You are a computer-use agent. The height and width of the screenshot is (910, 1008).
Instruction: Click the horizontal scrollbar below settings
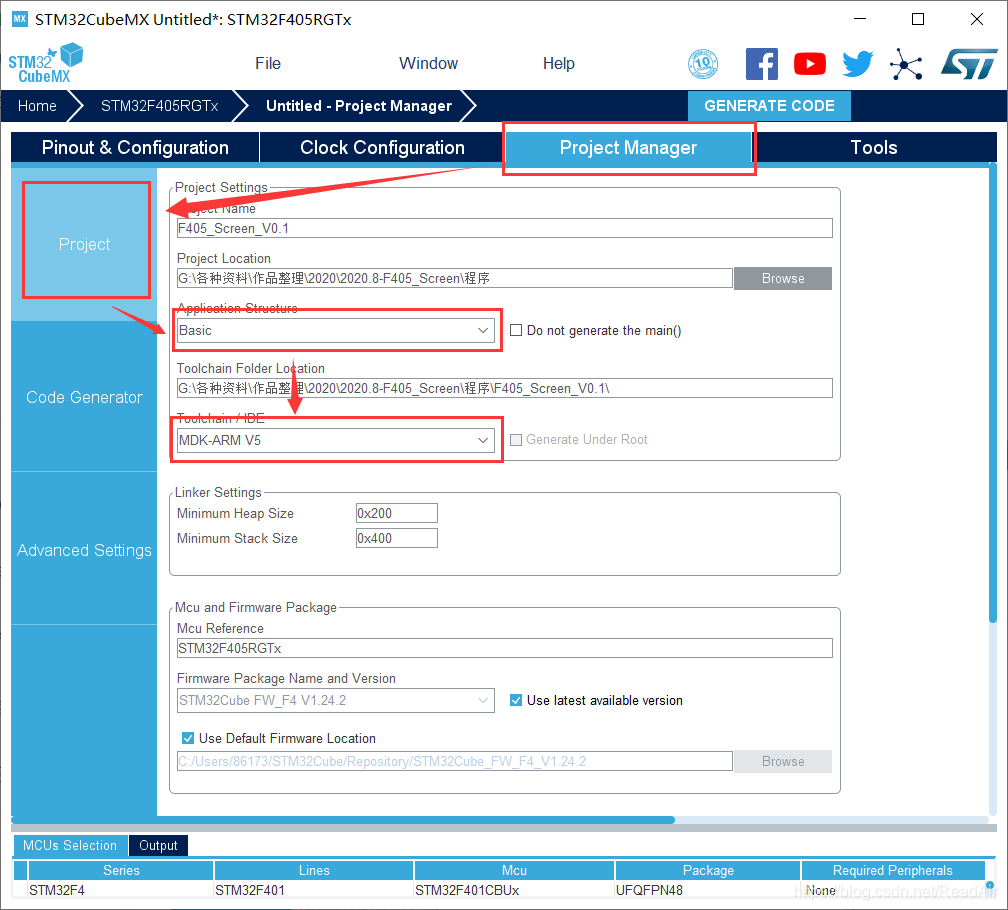(343, 820)
